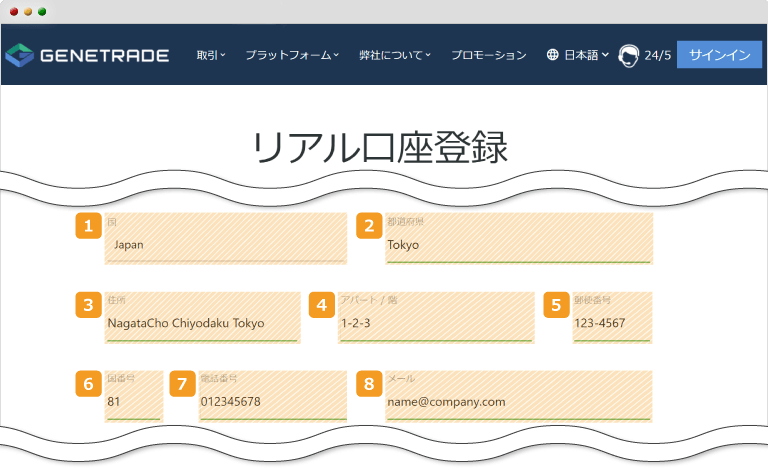Screen dimensions: 768x470
Task: Maximize the window with green button
Action: (x=42, y=12)
